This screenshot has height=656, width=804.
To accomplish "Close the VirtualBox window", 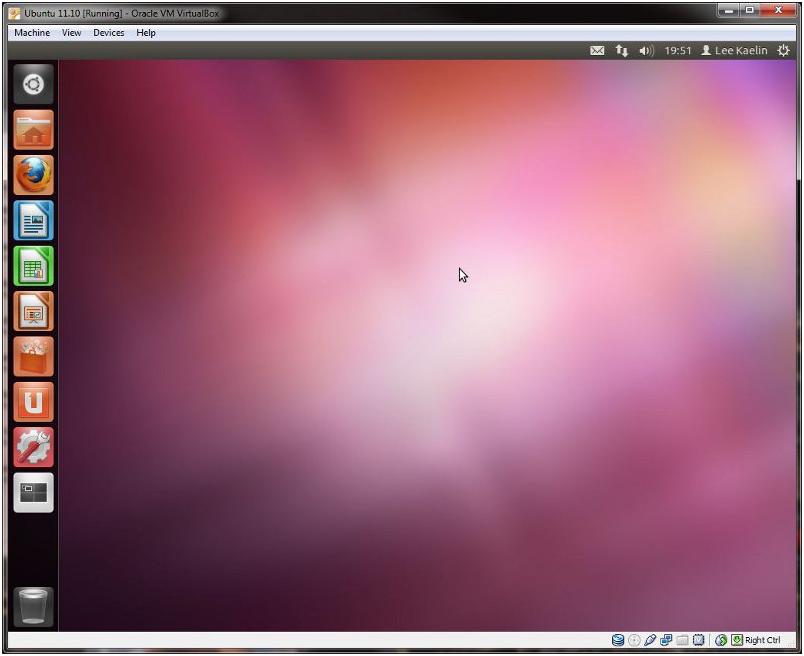I will tap(778, 10).
